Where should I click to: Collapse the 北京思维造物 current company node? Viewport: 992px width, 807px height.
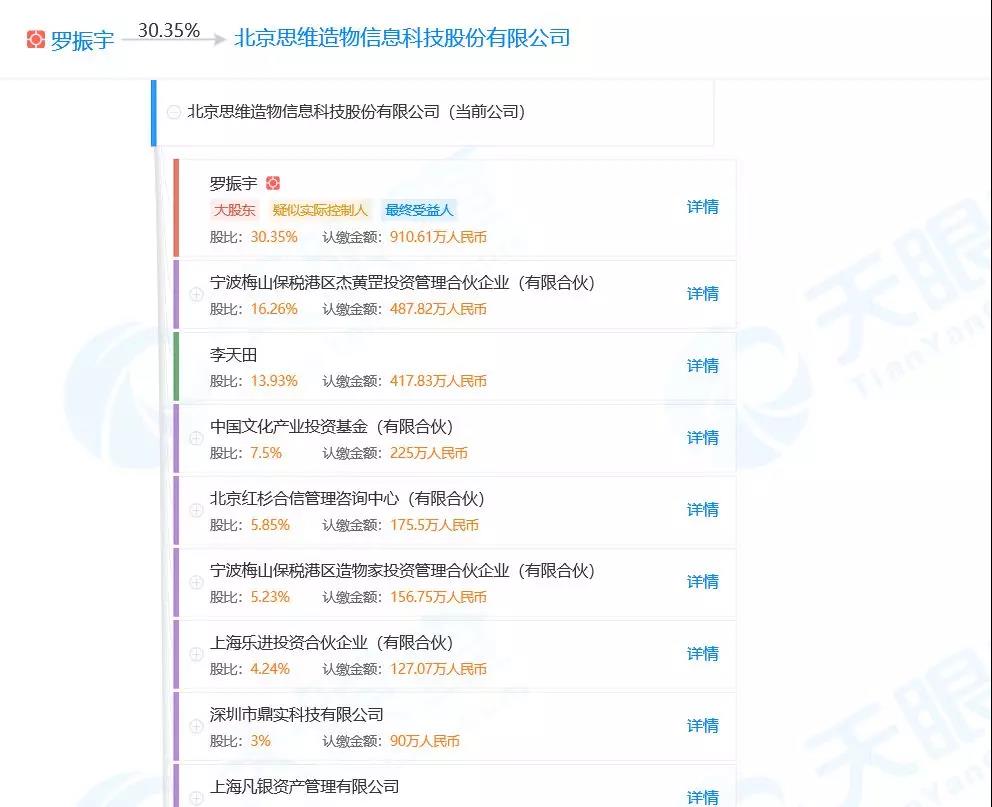click(x=174, y=112)
